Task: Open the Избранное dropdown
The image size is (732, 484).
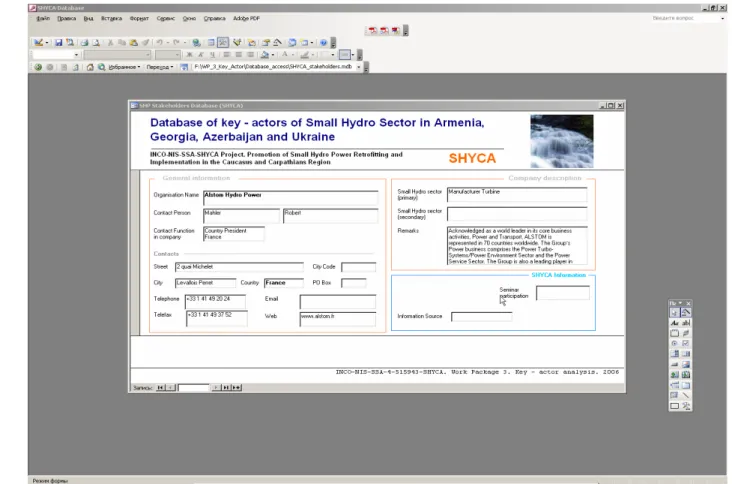Action: click(125, 67)
